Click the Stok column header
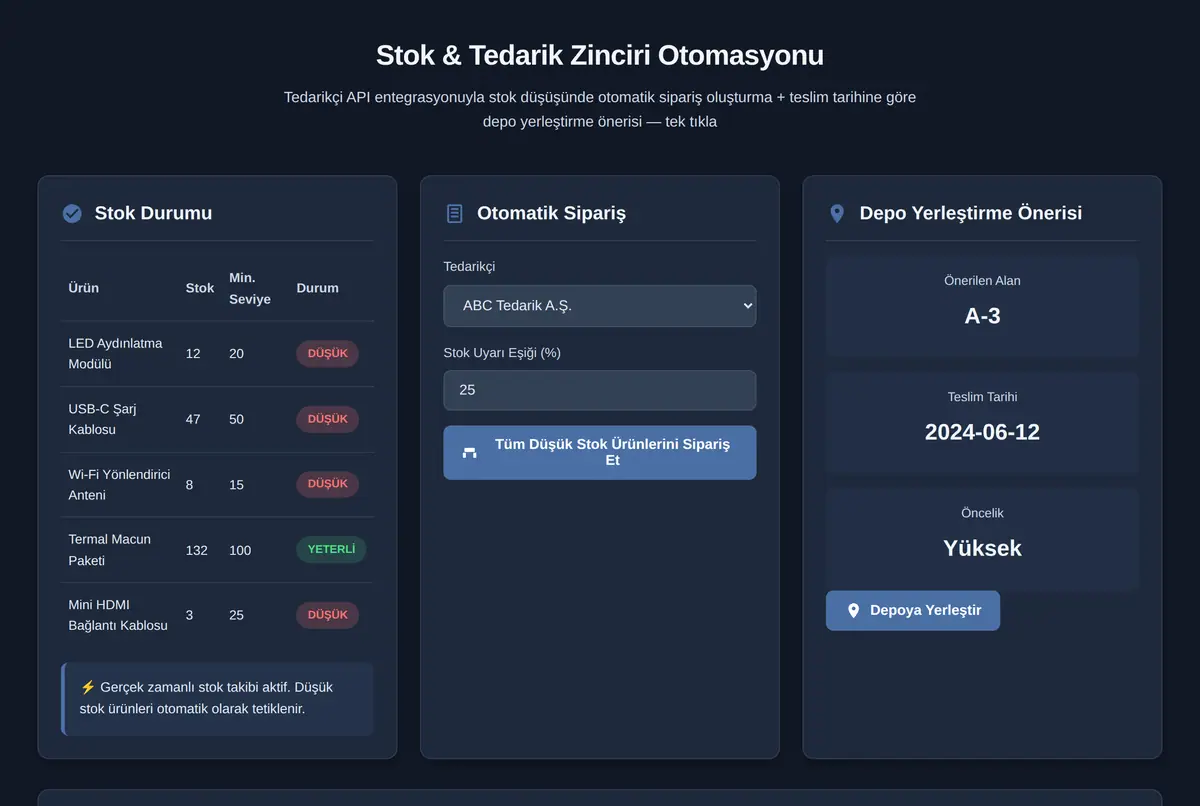Screen dimensions: 1200x806 (x=200, y=288)
